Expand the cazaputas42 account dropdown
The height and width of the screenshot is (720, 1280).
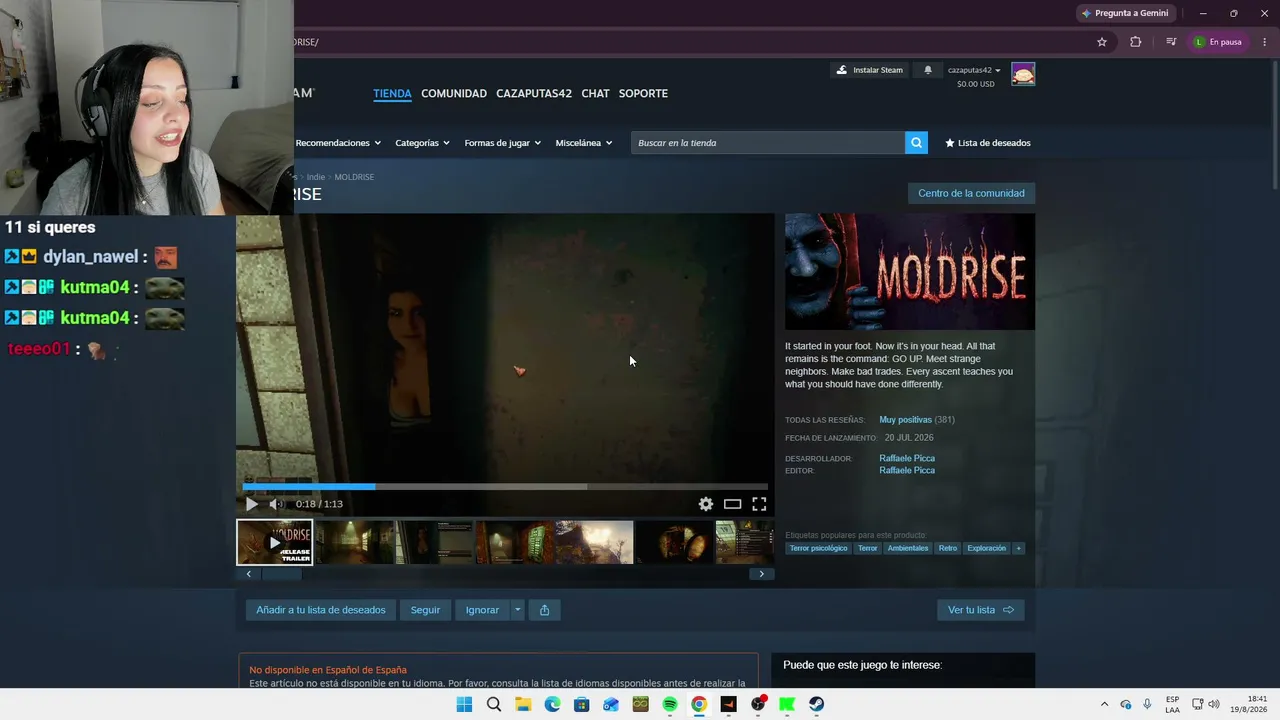click(x=974, y=70)
